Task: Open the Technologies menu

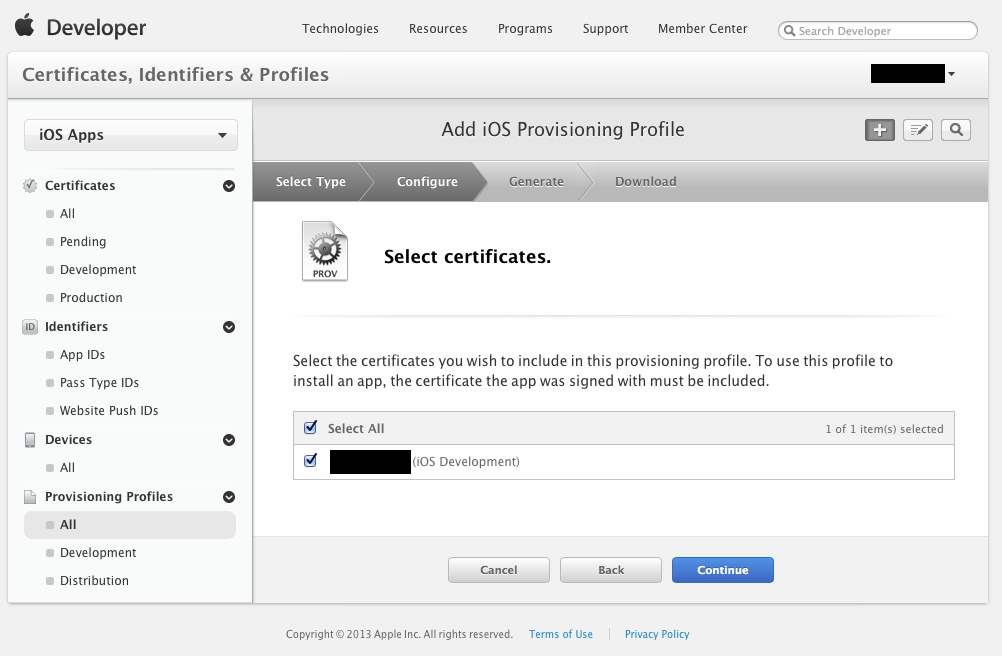Action: click(340, 29)
